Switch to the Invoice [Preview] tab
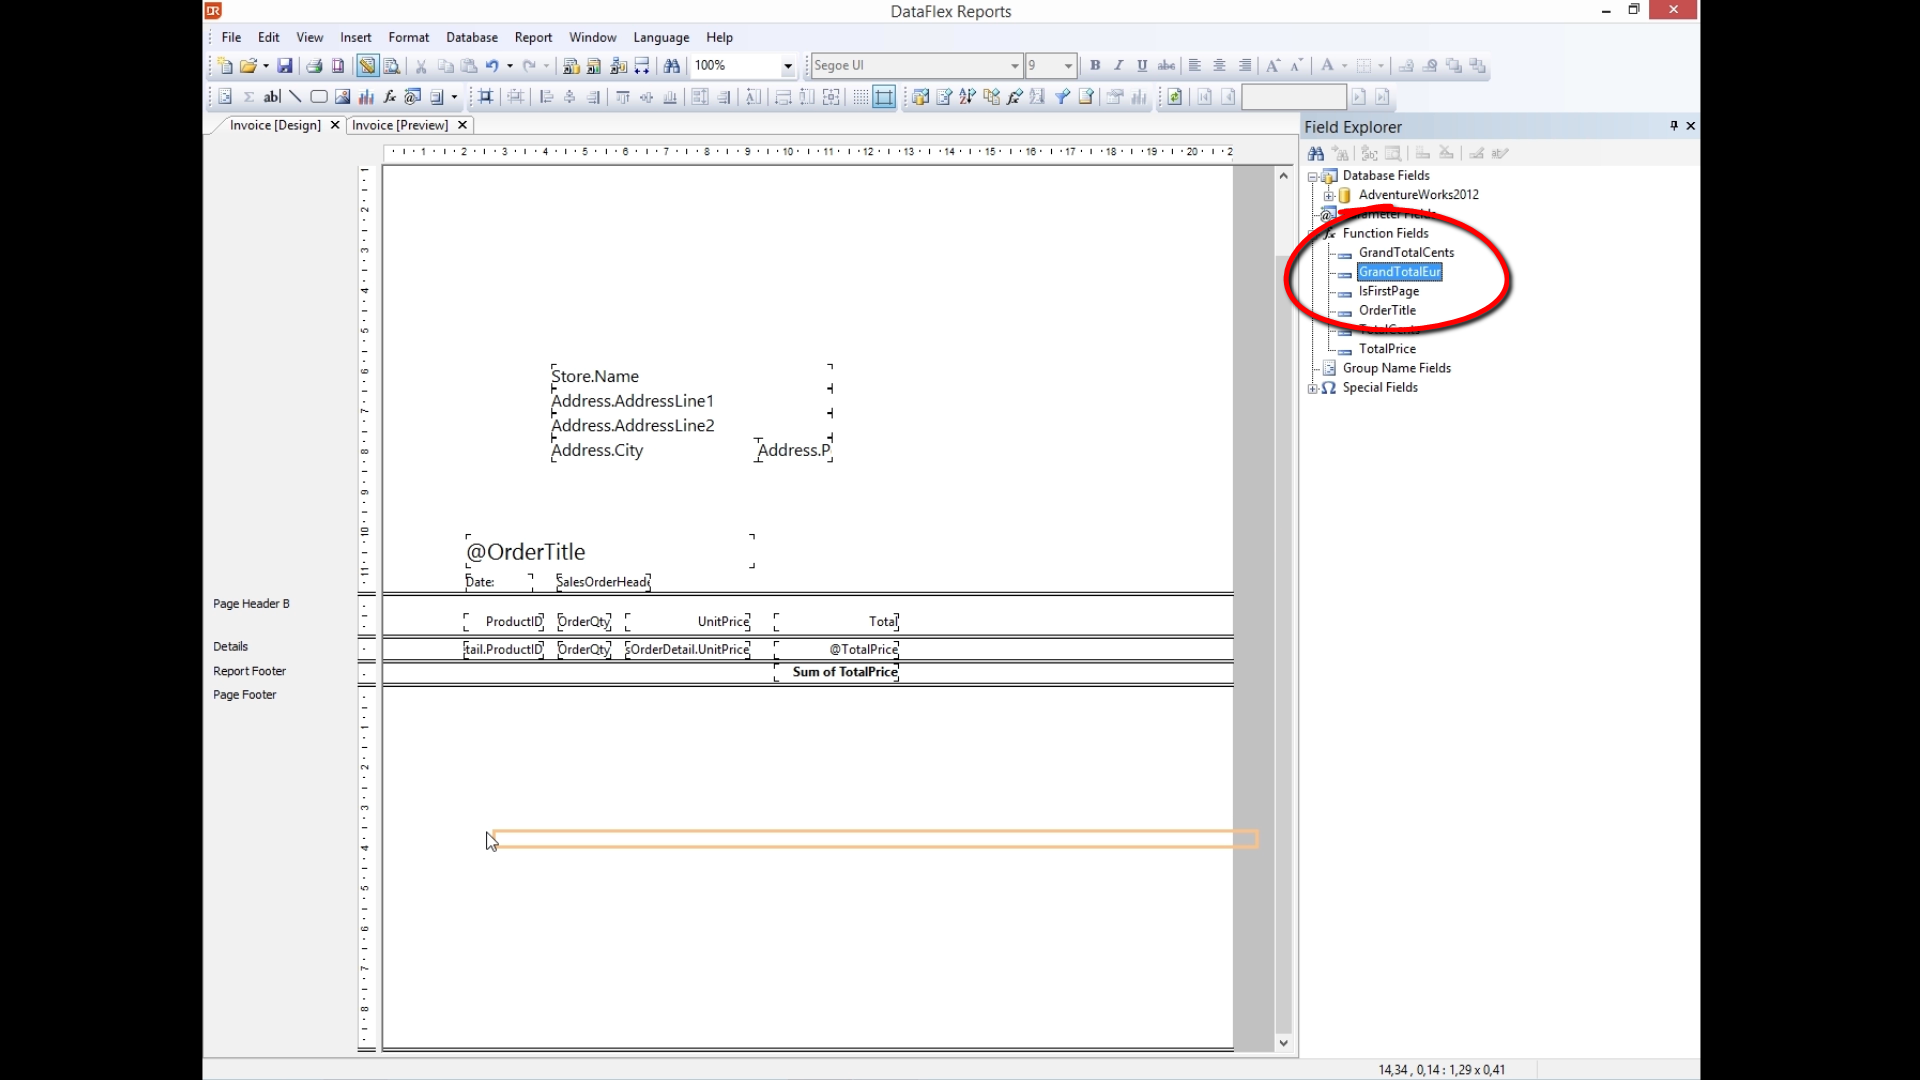Screen dimensions: 1920x1080 tap(400, 125)
